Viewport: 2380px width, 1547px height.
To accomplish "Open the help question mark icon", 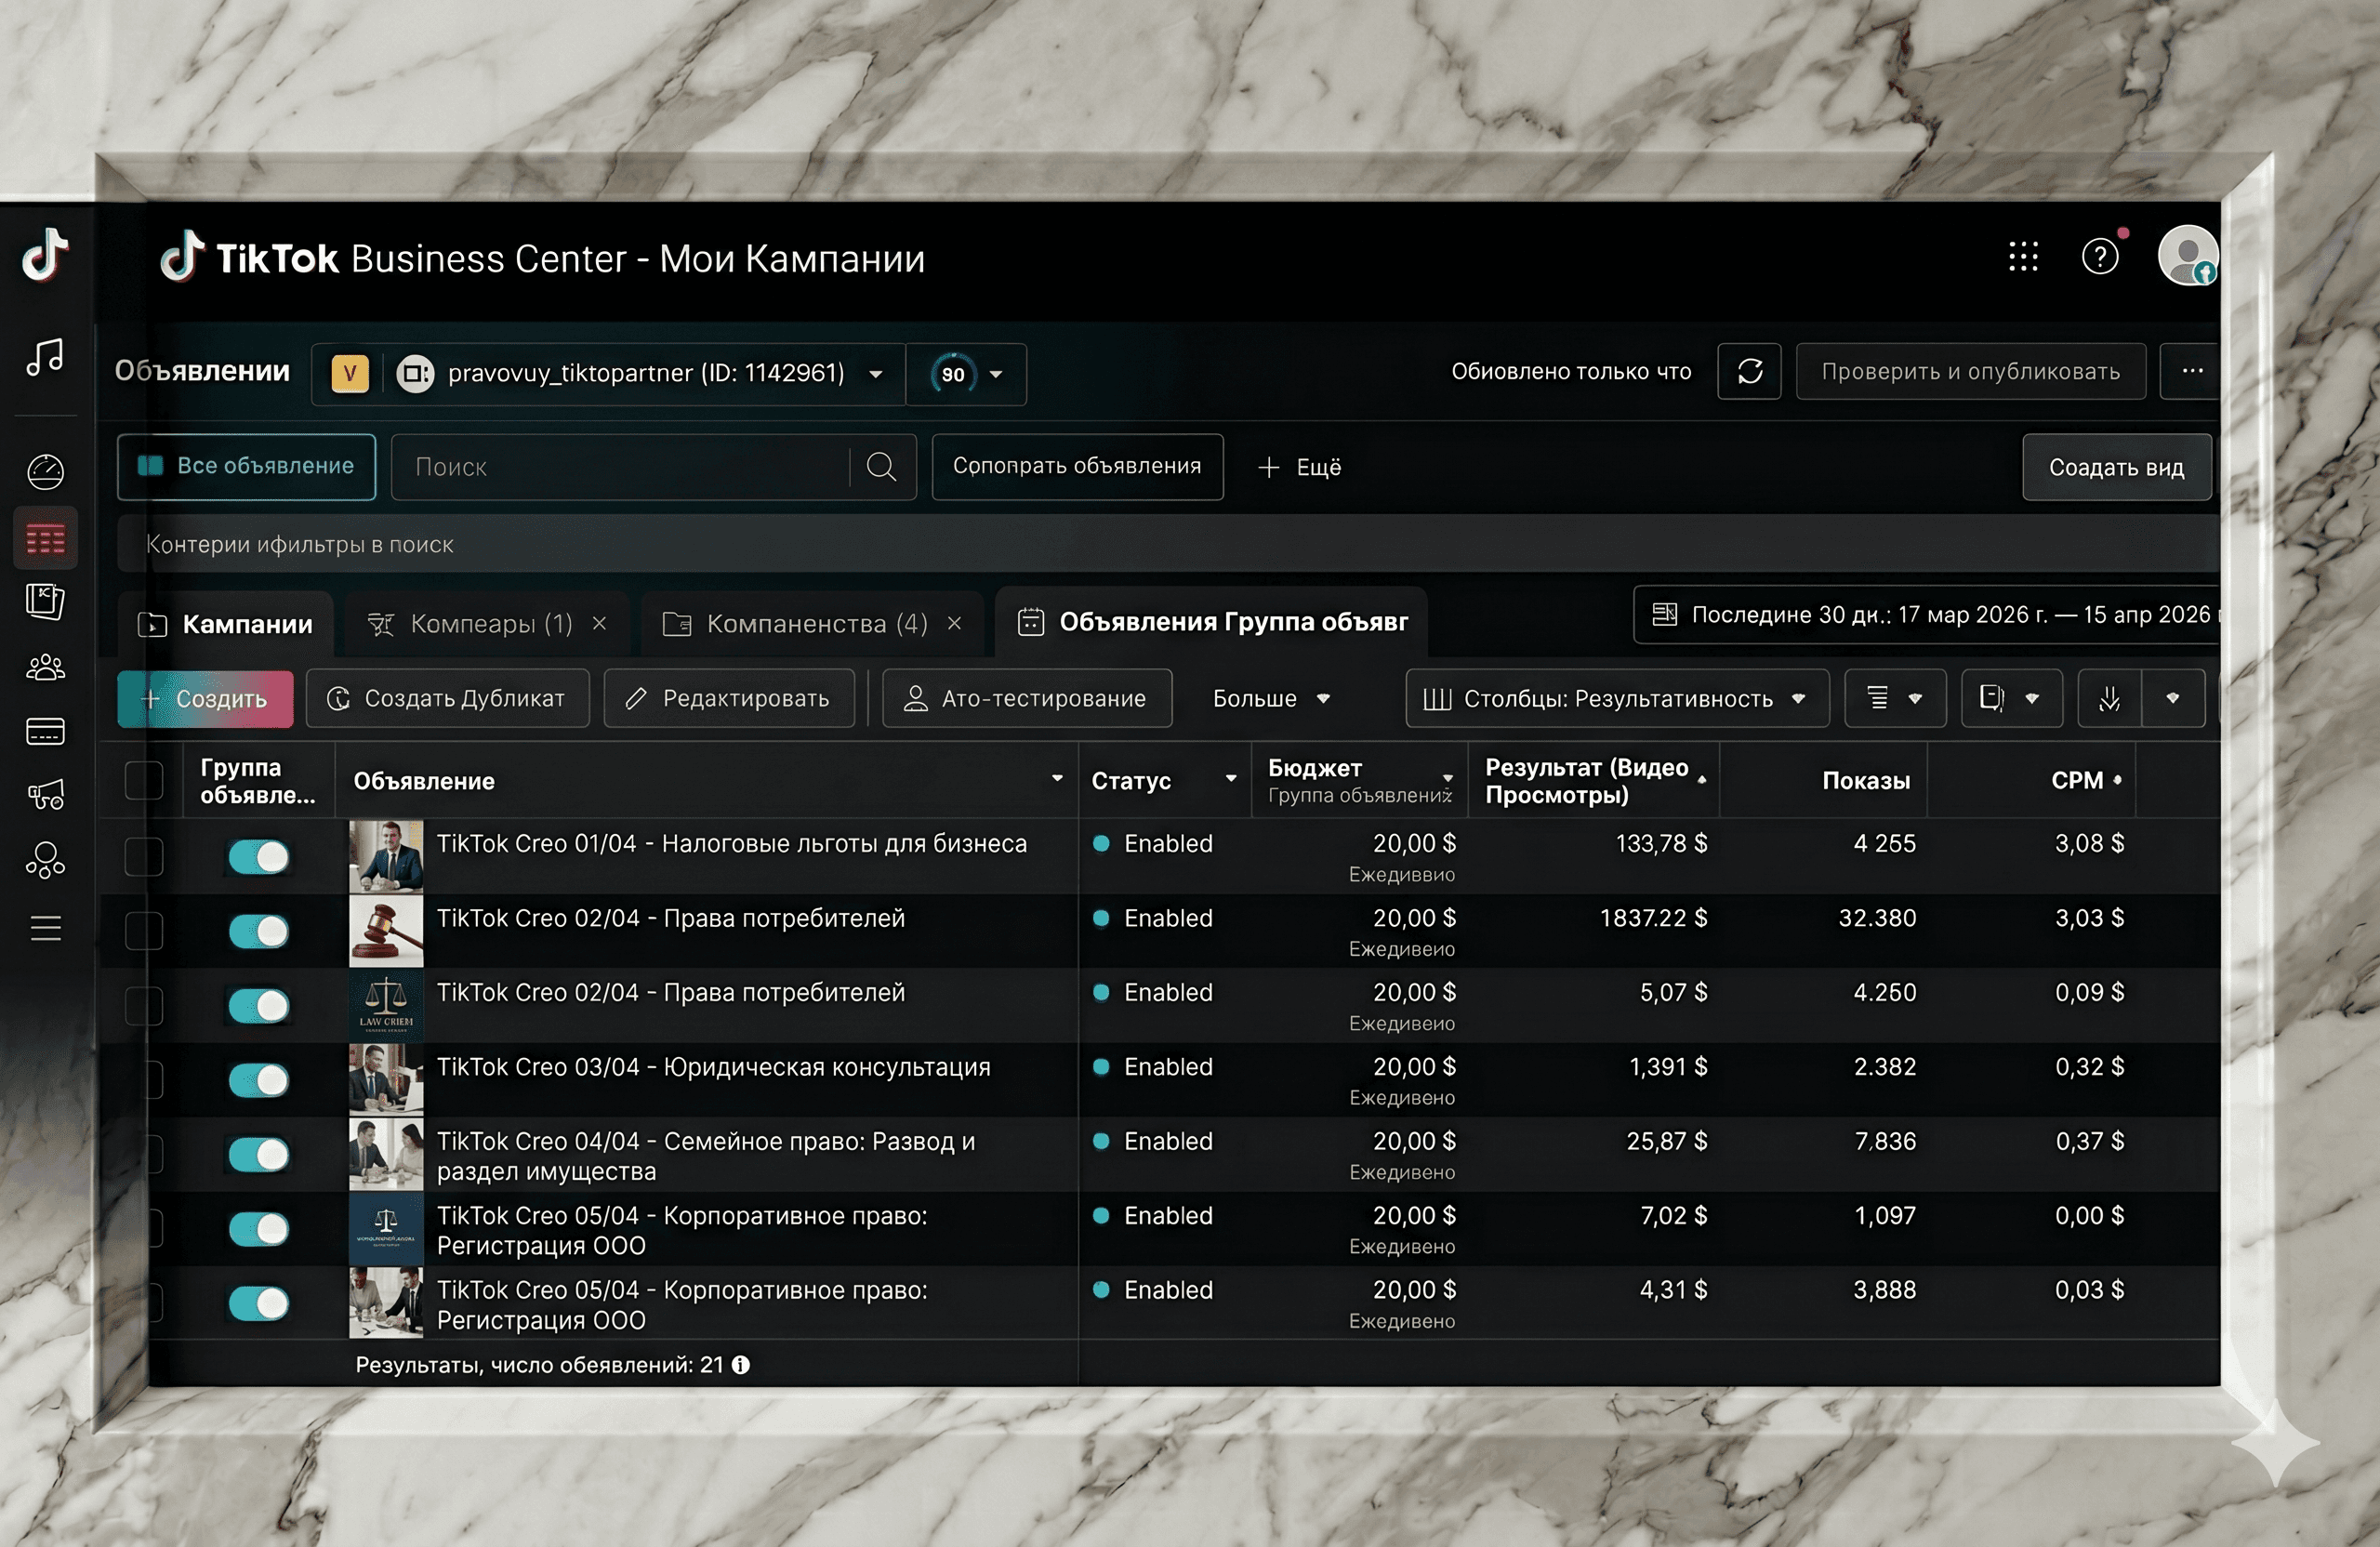I will pos(2099,257).
